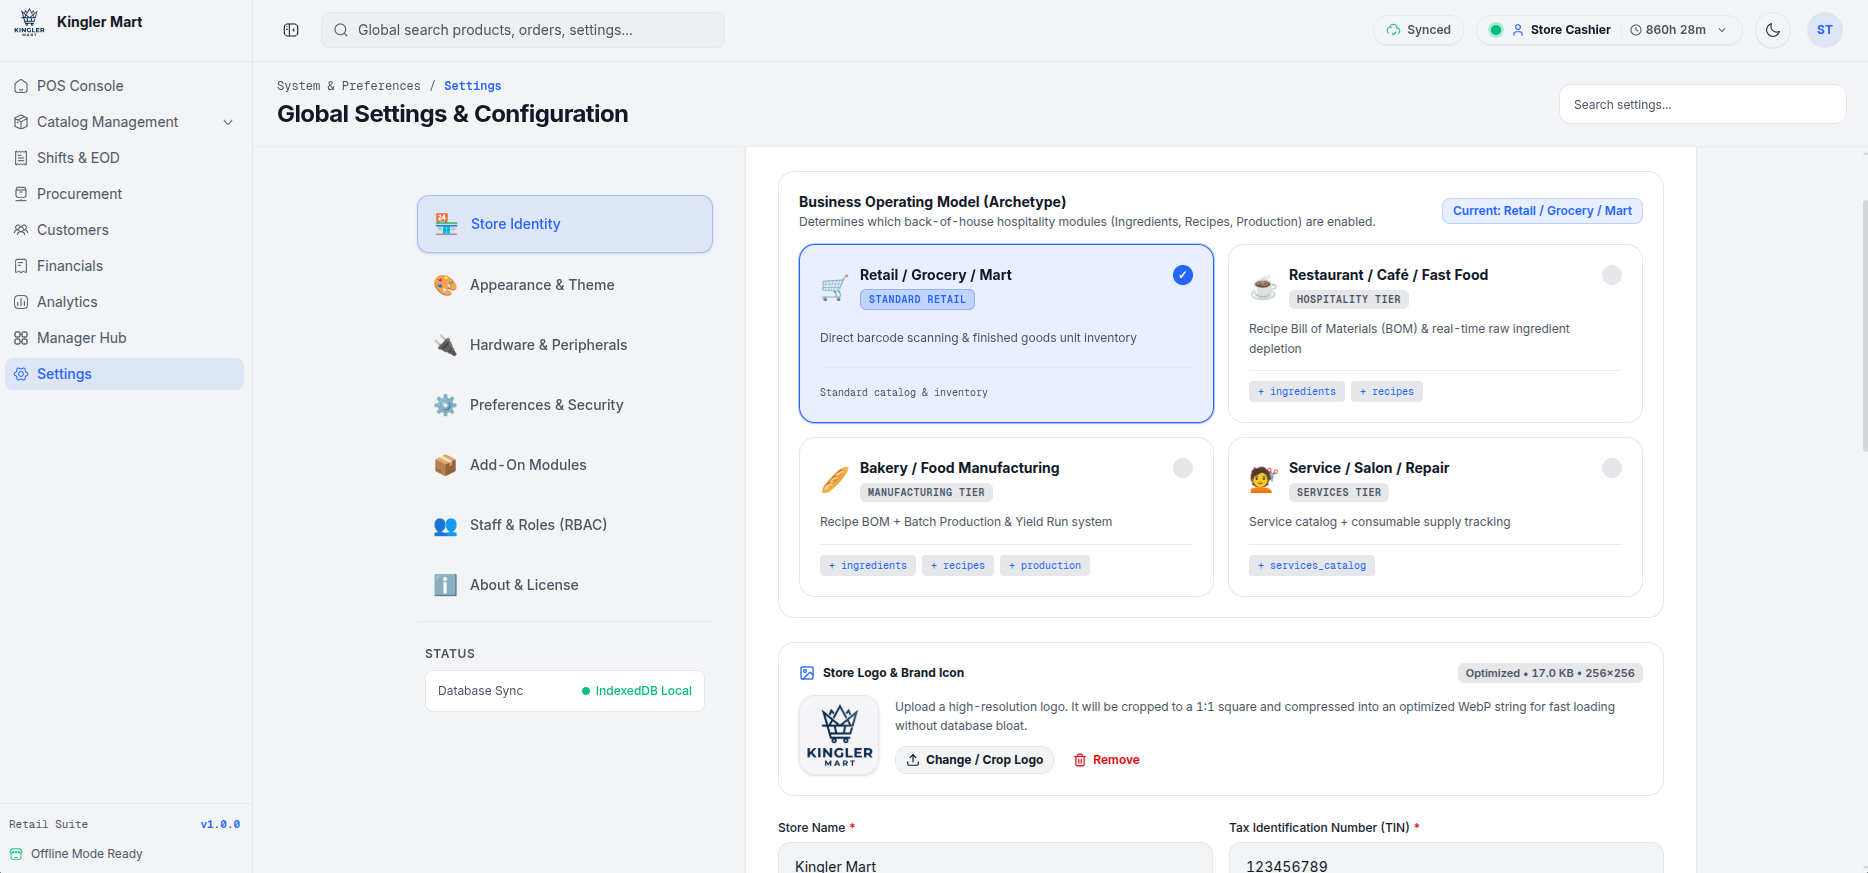Click the About & License info icon
This screenshot has height=873, width=1868.
coord(445,585)
